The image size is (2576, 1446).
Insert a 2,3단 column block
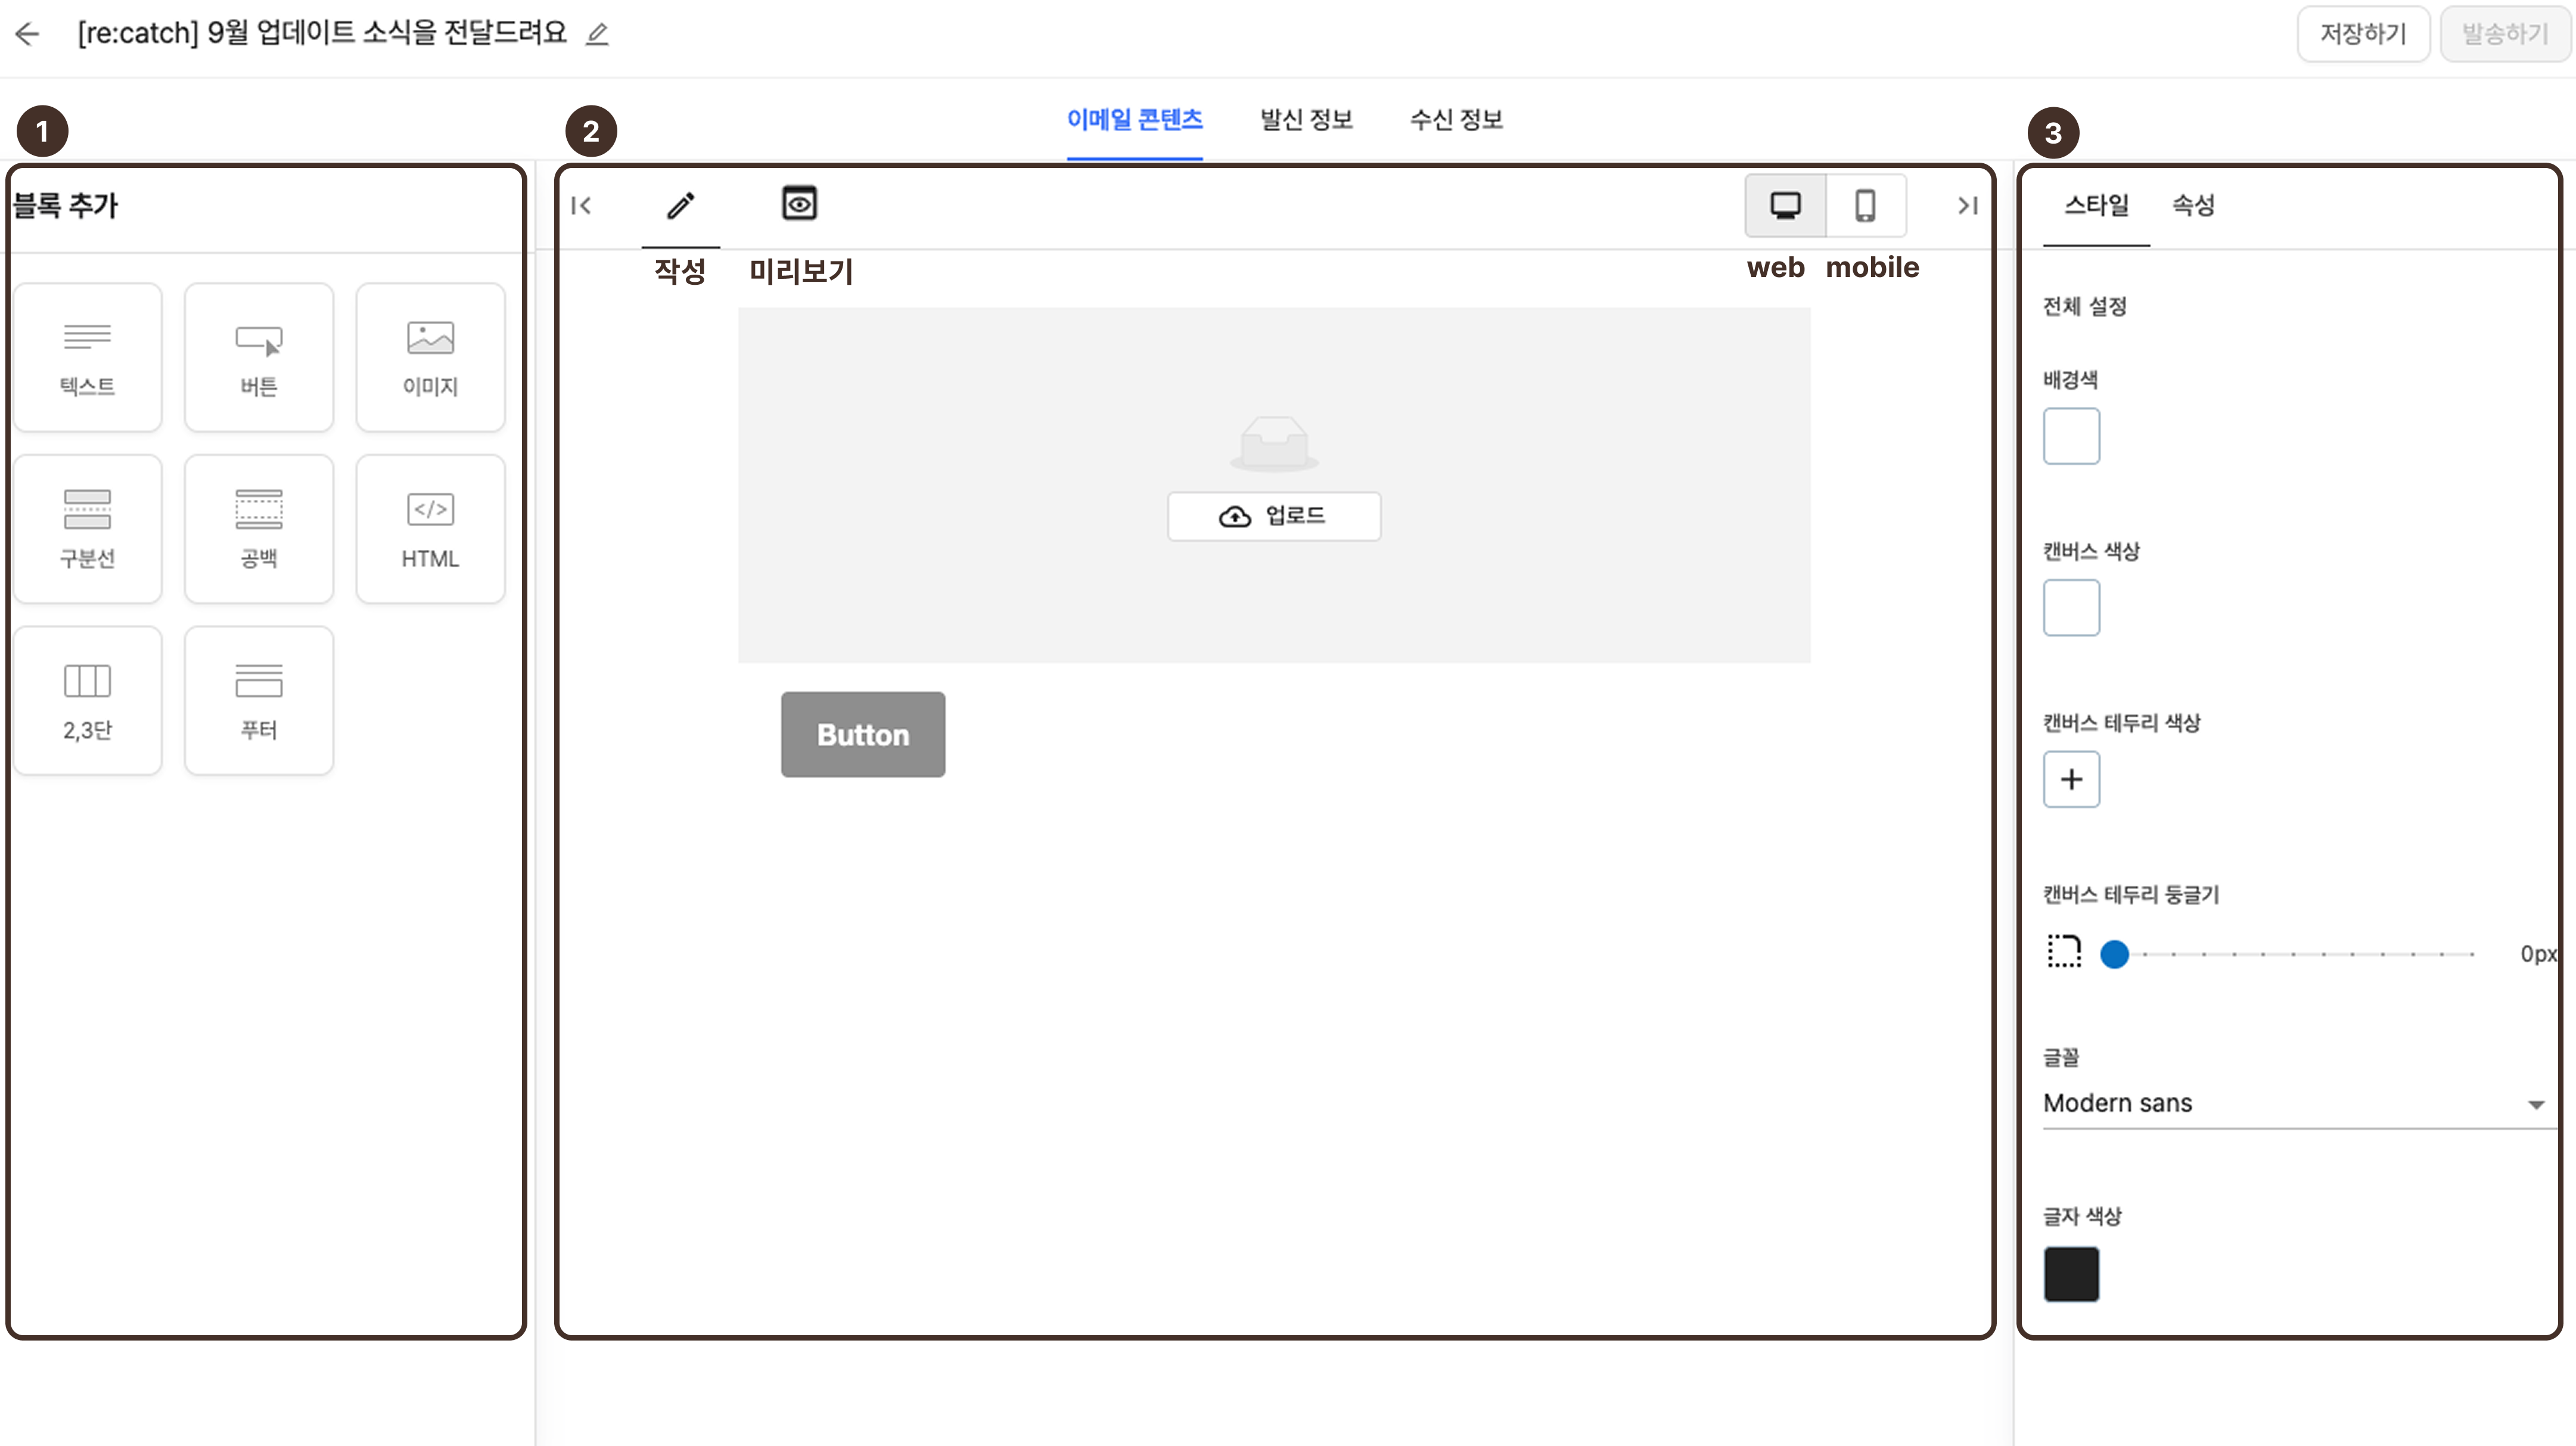(87, 700)
